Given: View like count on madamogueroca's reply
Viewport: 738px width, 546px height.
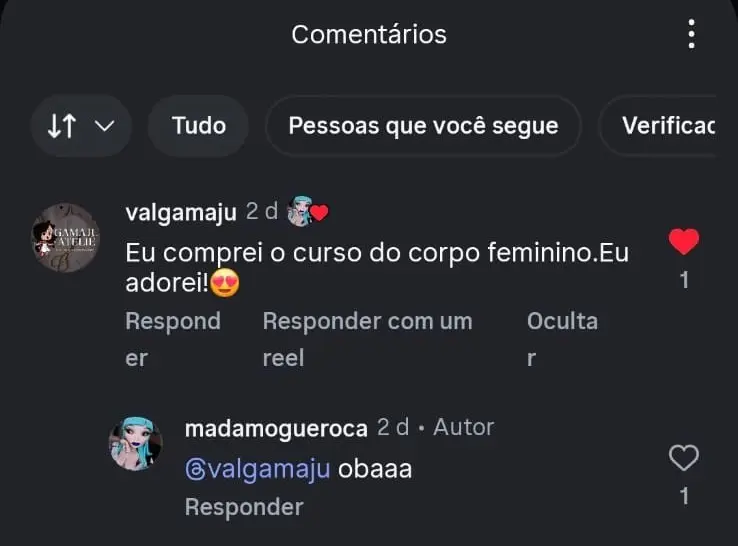Looking at the screenshot, I should pyautogui.click(x=684, y=497).
